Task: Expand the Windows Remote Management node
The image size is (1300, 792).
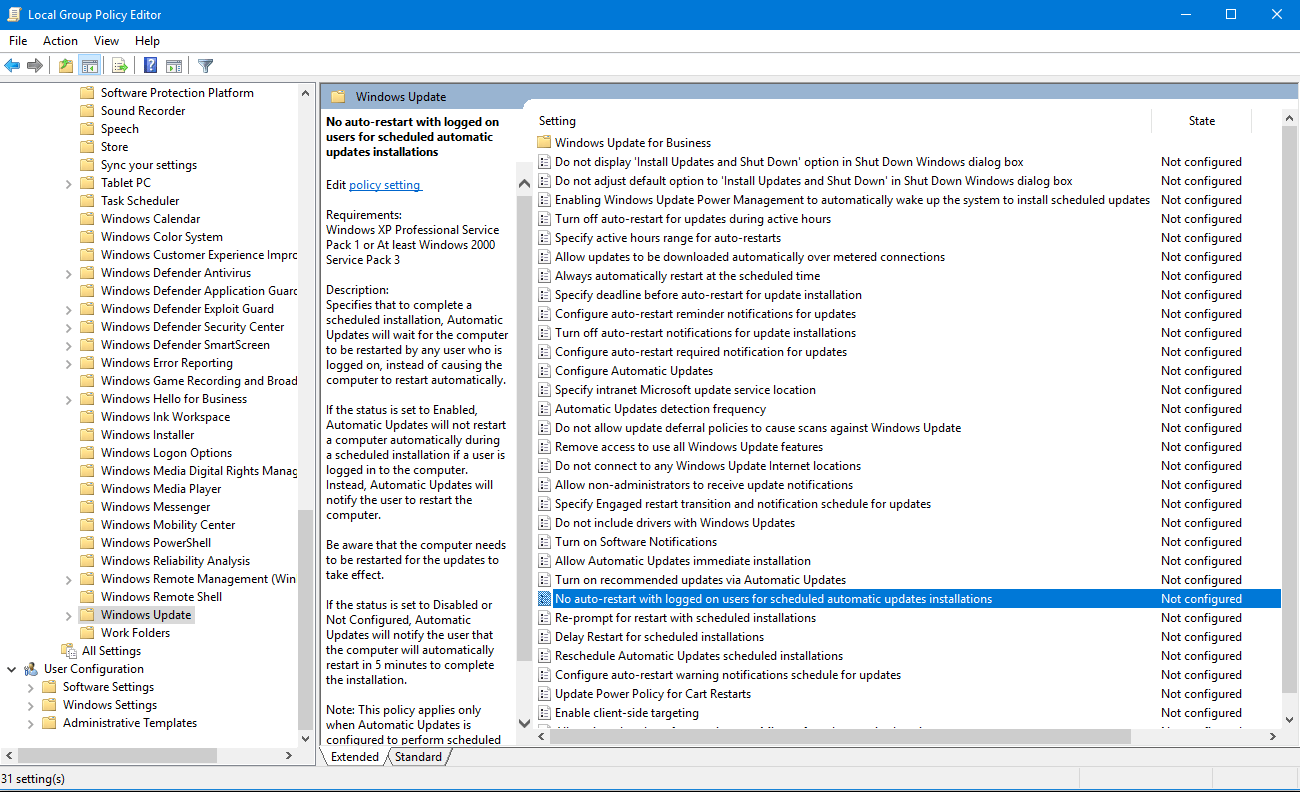Action: (68, 579)
